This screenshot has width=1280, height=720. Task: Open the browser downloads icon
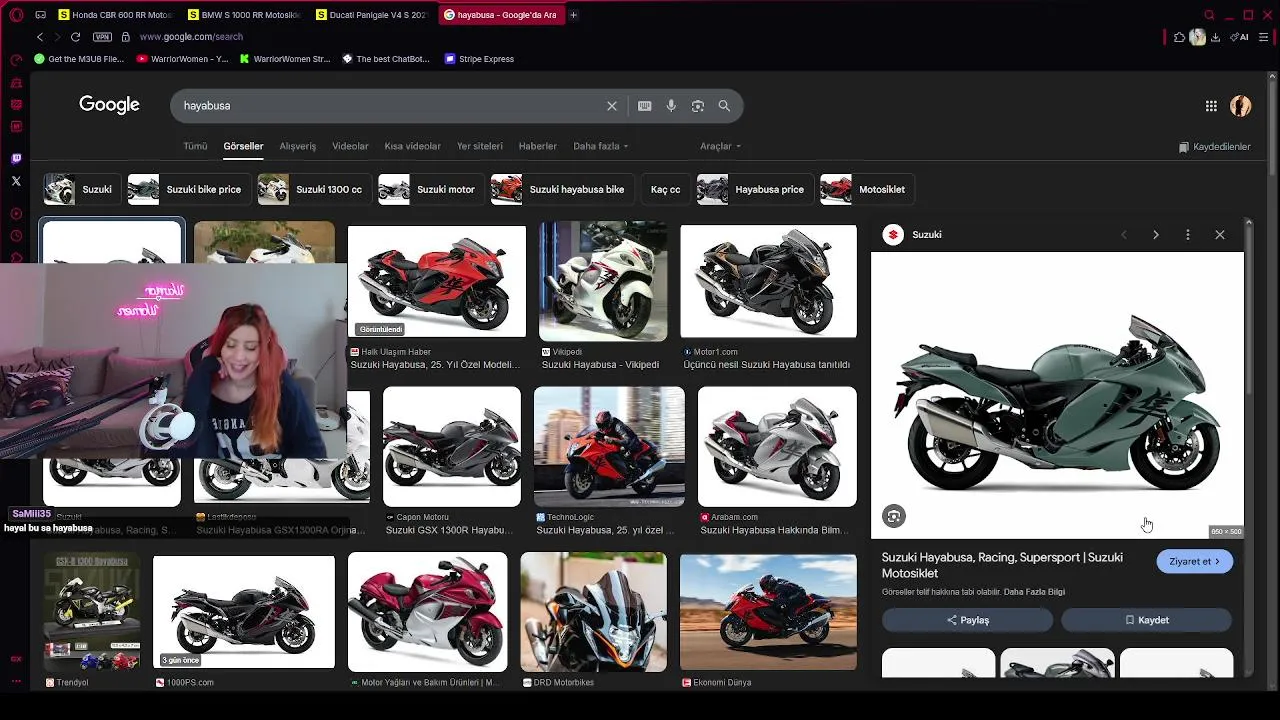(x=1215, y=37)
